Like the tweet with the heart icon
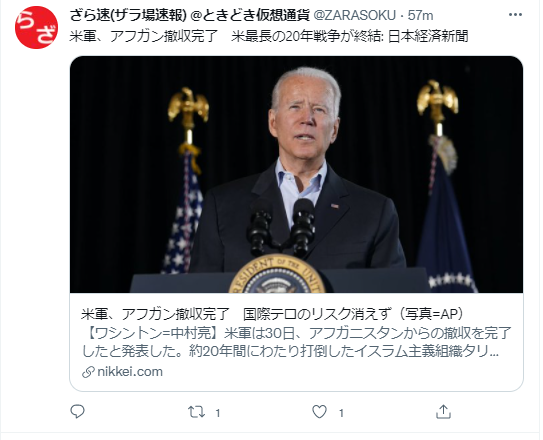The width and height of the screenshot is (543, 440). pos(319,412)
